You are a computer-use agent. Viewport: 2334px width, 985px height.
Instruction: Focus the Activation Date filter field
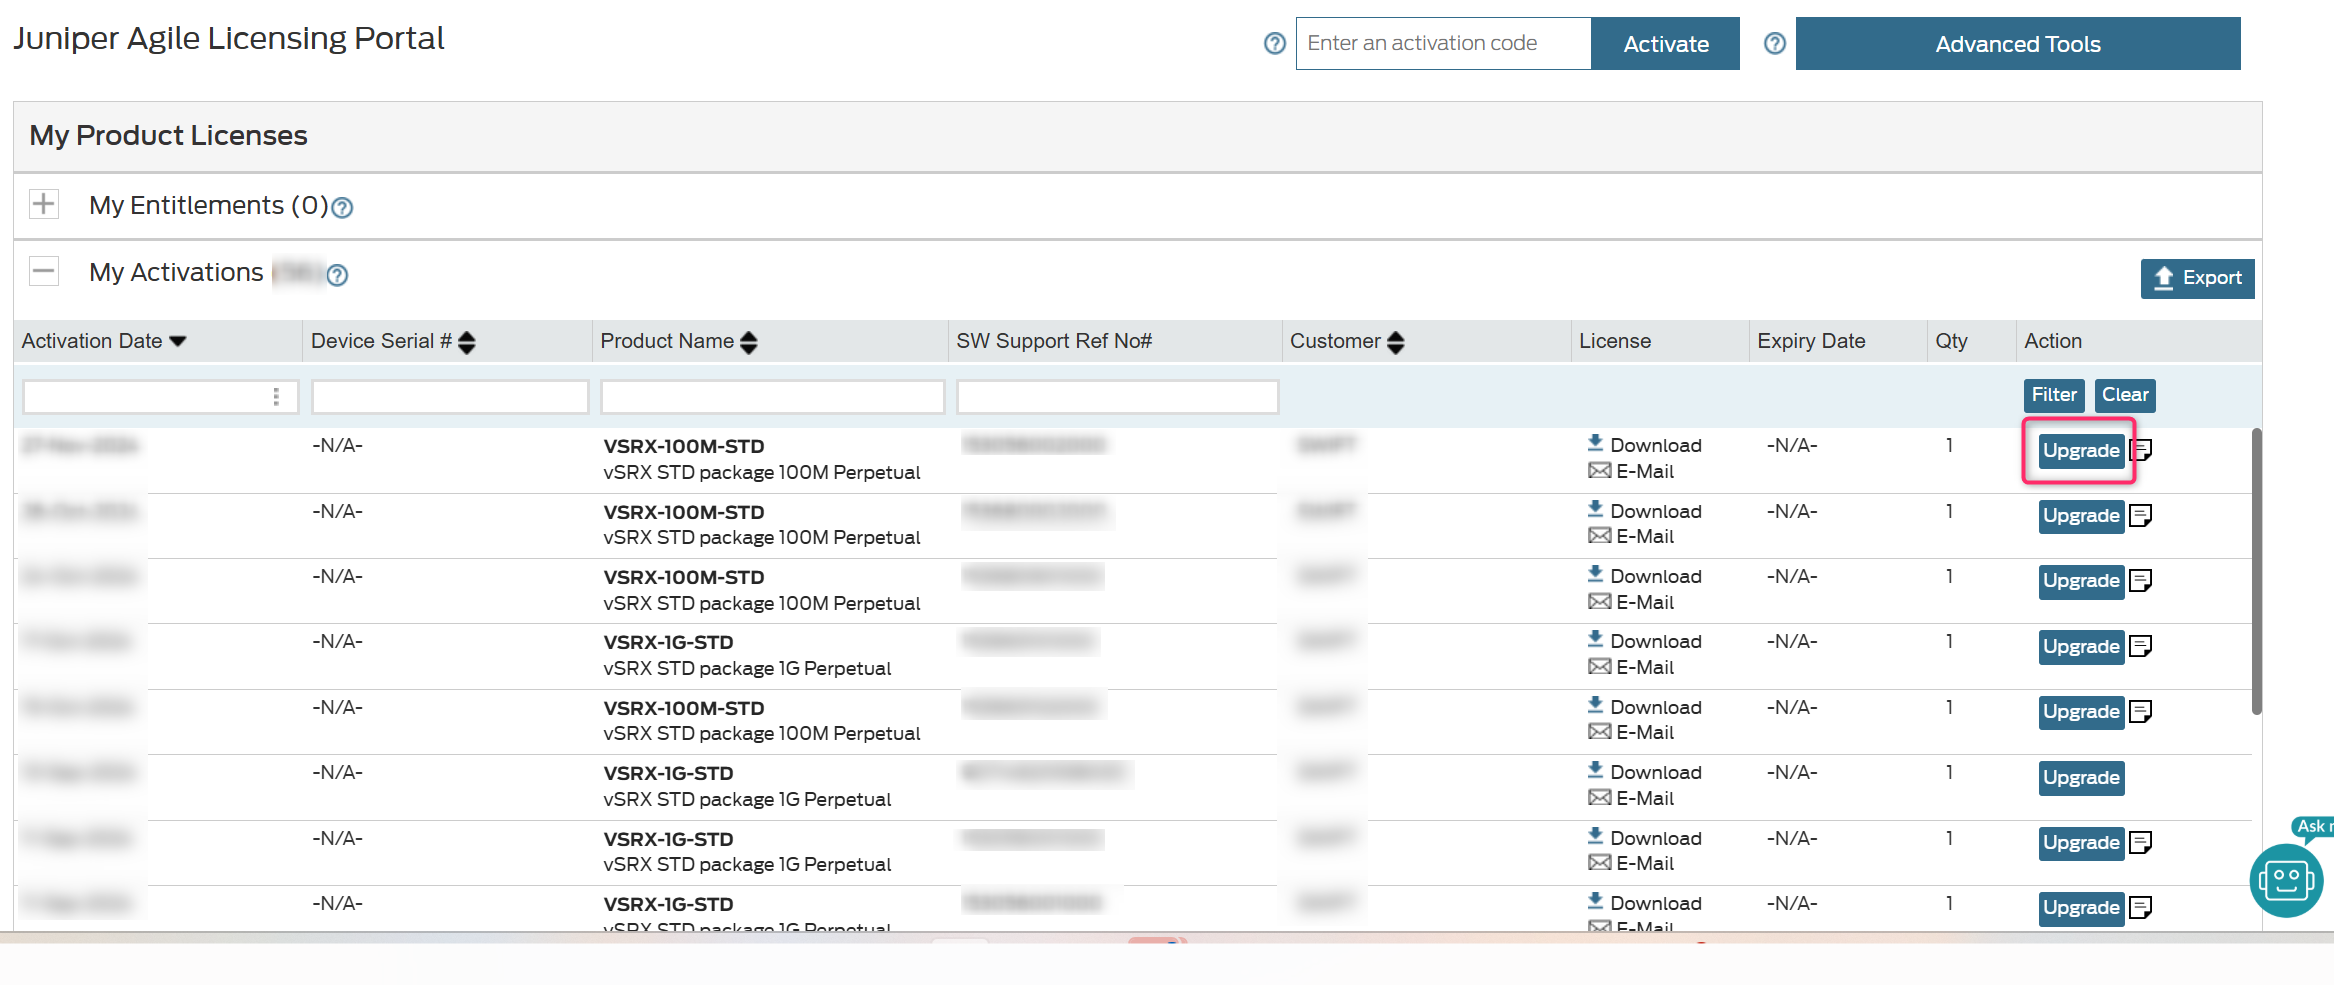[160, 397]
